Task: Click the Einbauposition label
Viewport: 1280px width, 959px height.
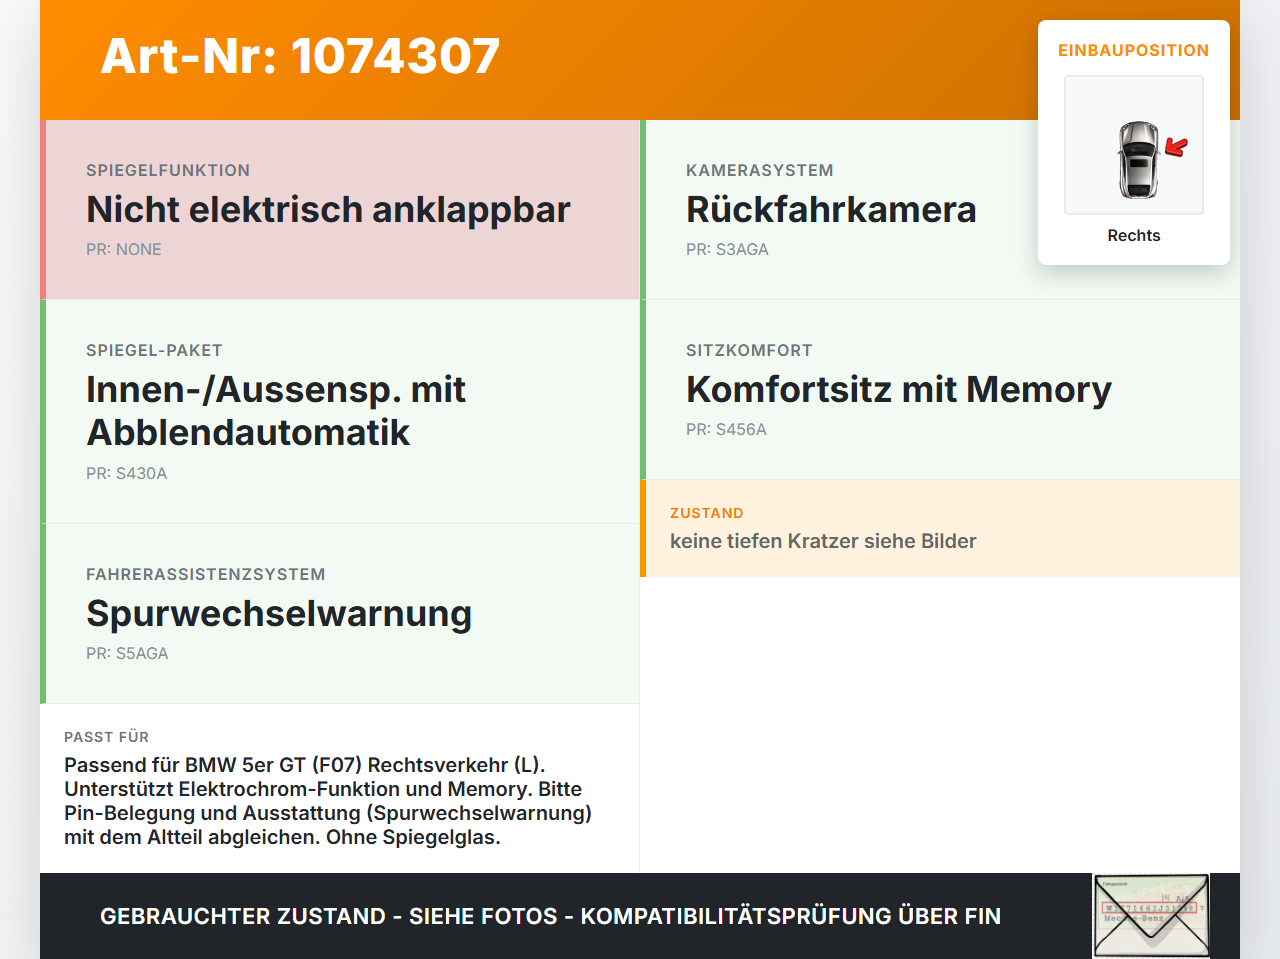Action: [1134, 50]
